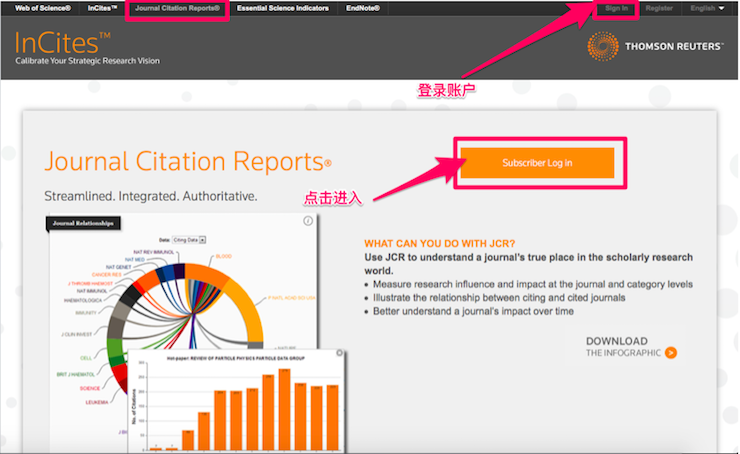Click the NAT REV IMMUNOL label
The width and height of the screenshot is (740, 454).
[x=154, y=252]
